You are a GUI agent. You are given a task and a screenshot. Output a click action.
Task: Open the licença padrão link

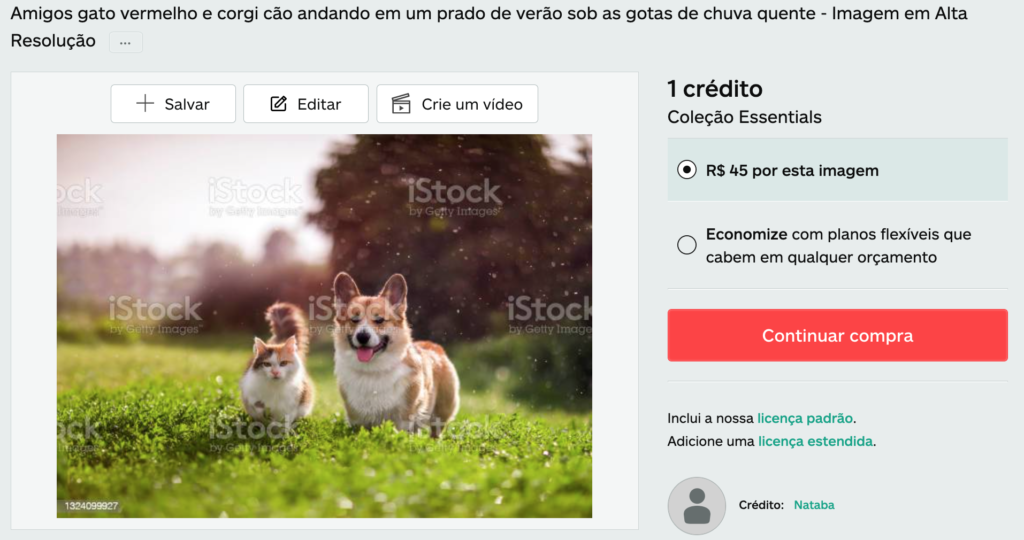coord(805,418)
